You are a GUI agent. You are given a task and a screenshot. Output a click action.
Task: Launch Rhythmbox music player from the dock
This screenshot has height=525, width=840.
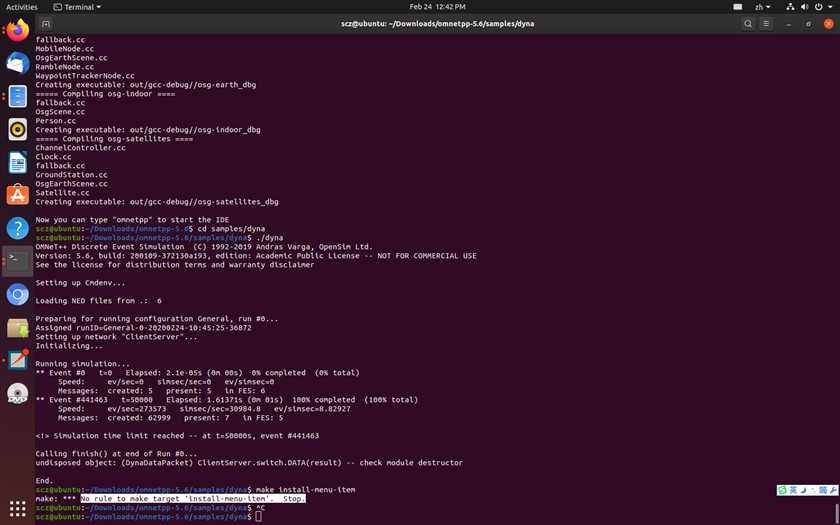(x=18, y=129)
